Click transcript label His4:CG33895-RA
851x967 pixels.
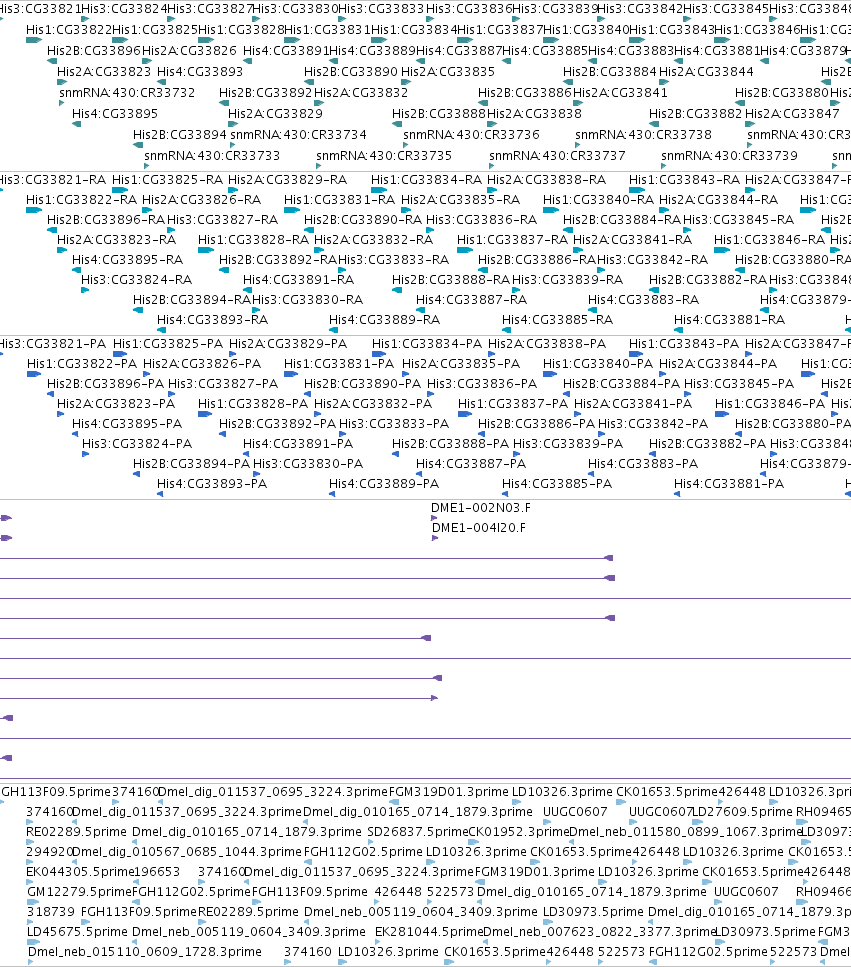pyautogui.click(x=128, y=260)
